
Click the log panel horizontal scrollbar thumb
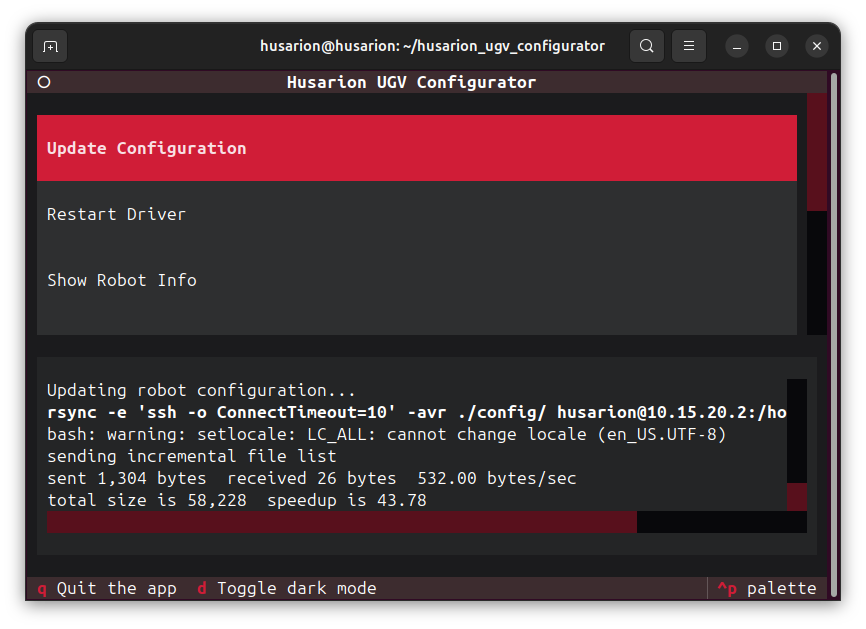[341, 522]
